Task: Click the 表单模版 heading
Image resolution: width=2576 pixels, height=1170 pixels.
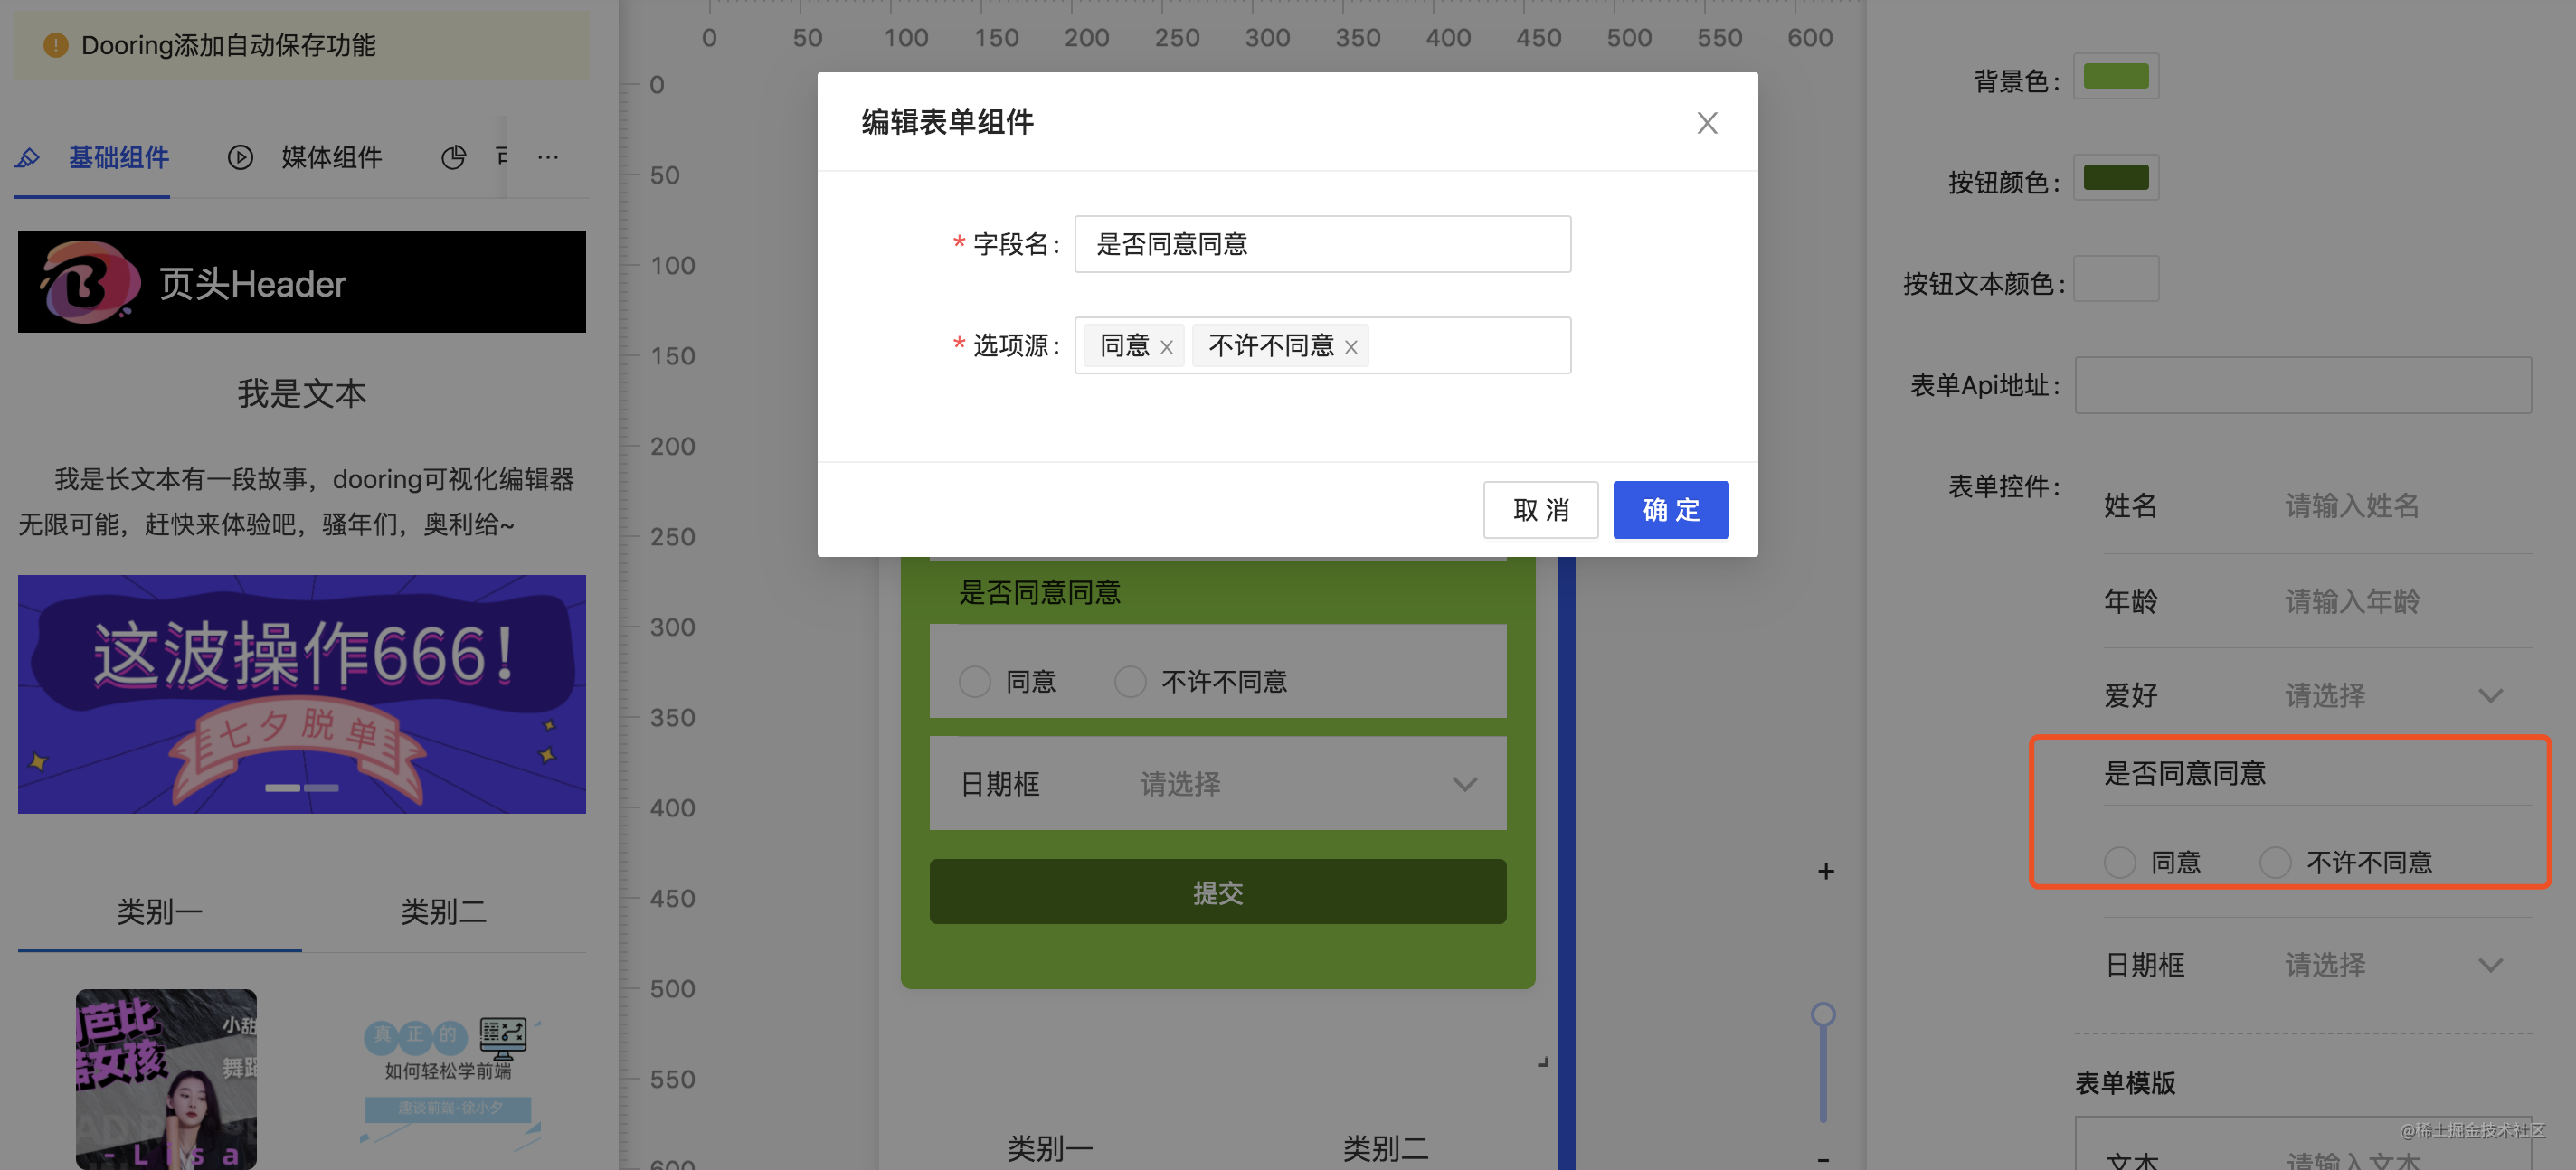Action: coord(2125,1083)
